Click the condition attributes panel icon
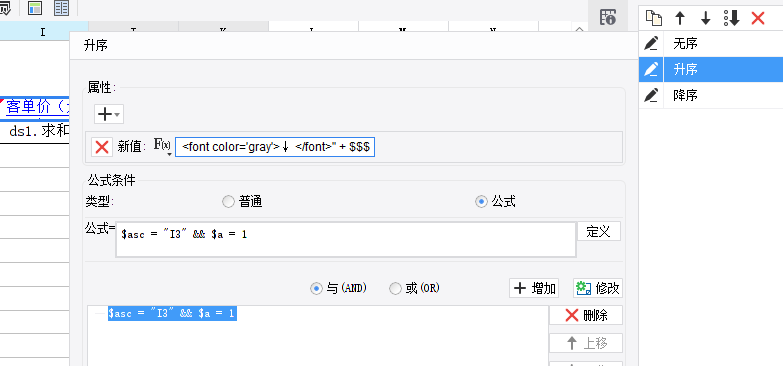 [608, 17]
